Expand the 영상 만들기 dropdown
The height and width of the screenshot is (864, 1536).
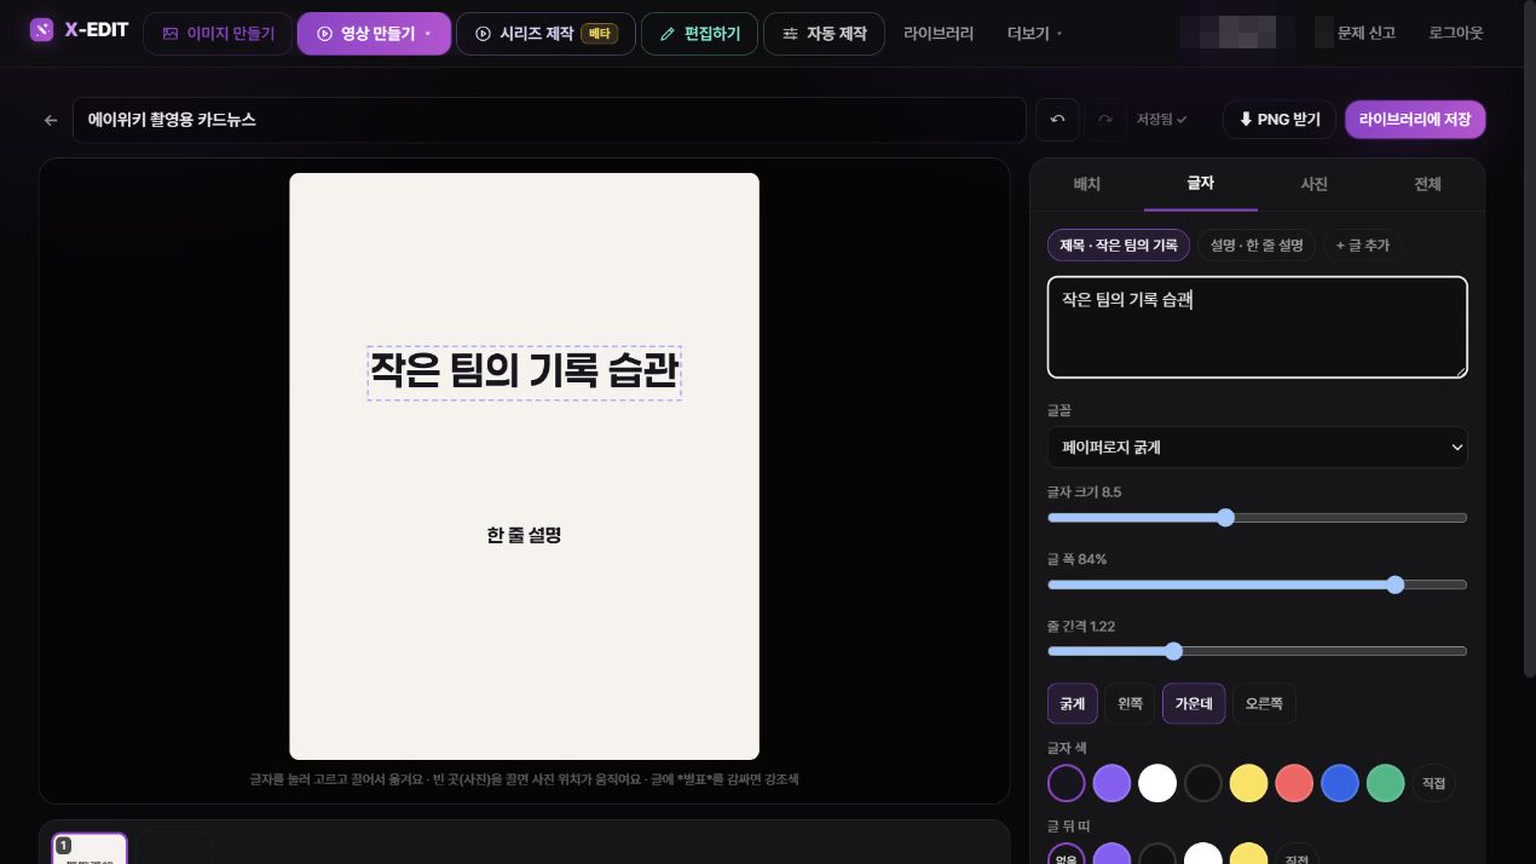374,33
